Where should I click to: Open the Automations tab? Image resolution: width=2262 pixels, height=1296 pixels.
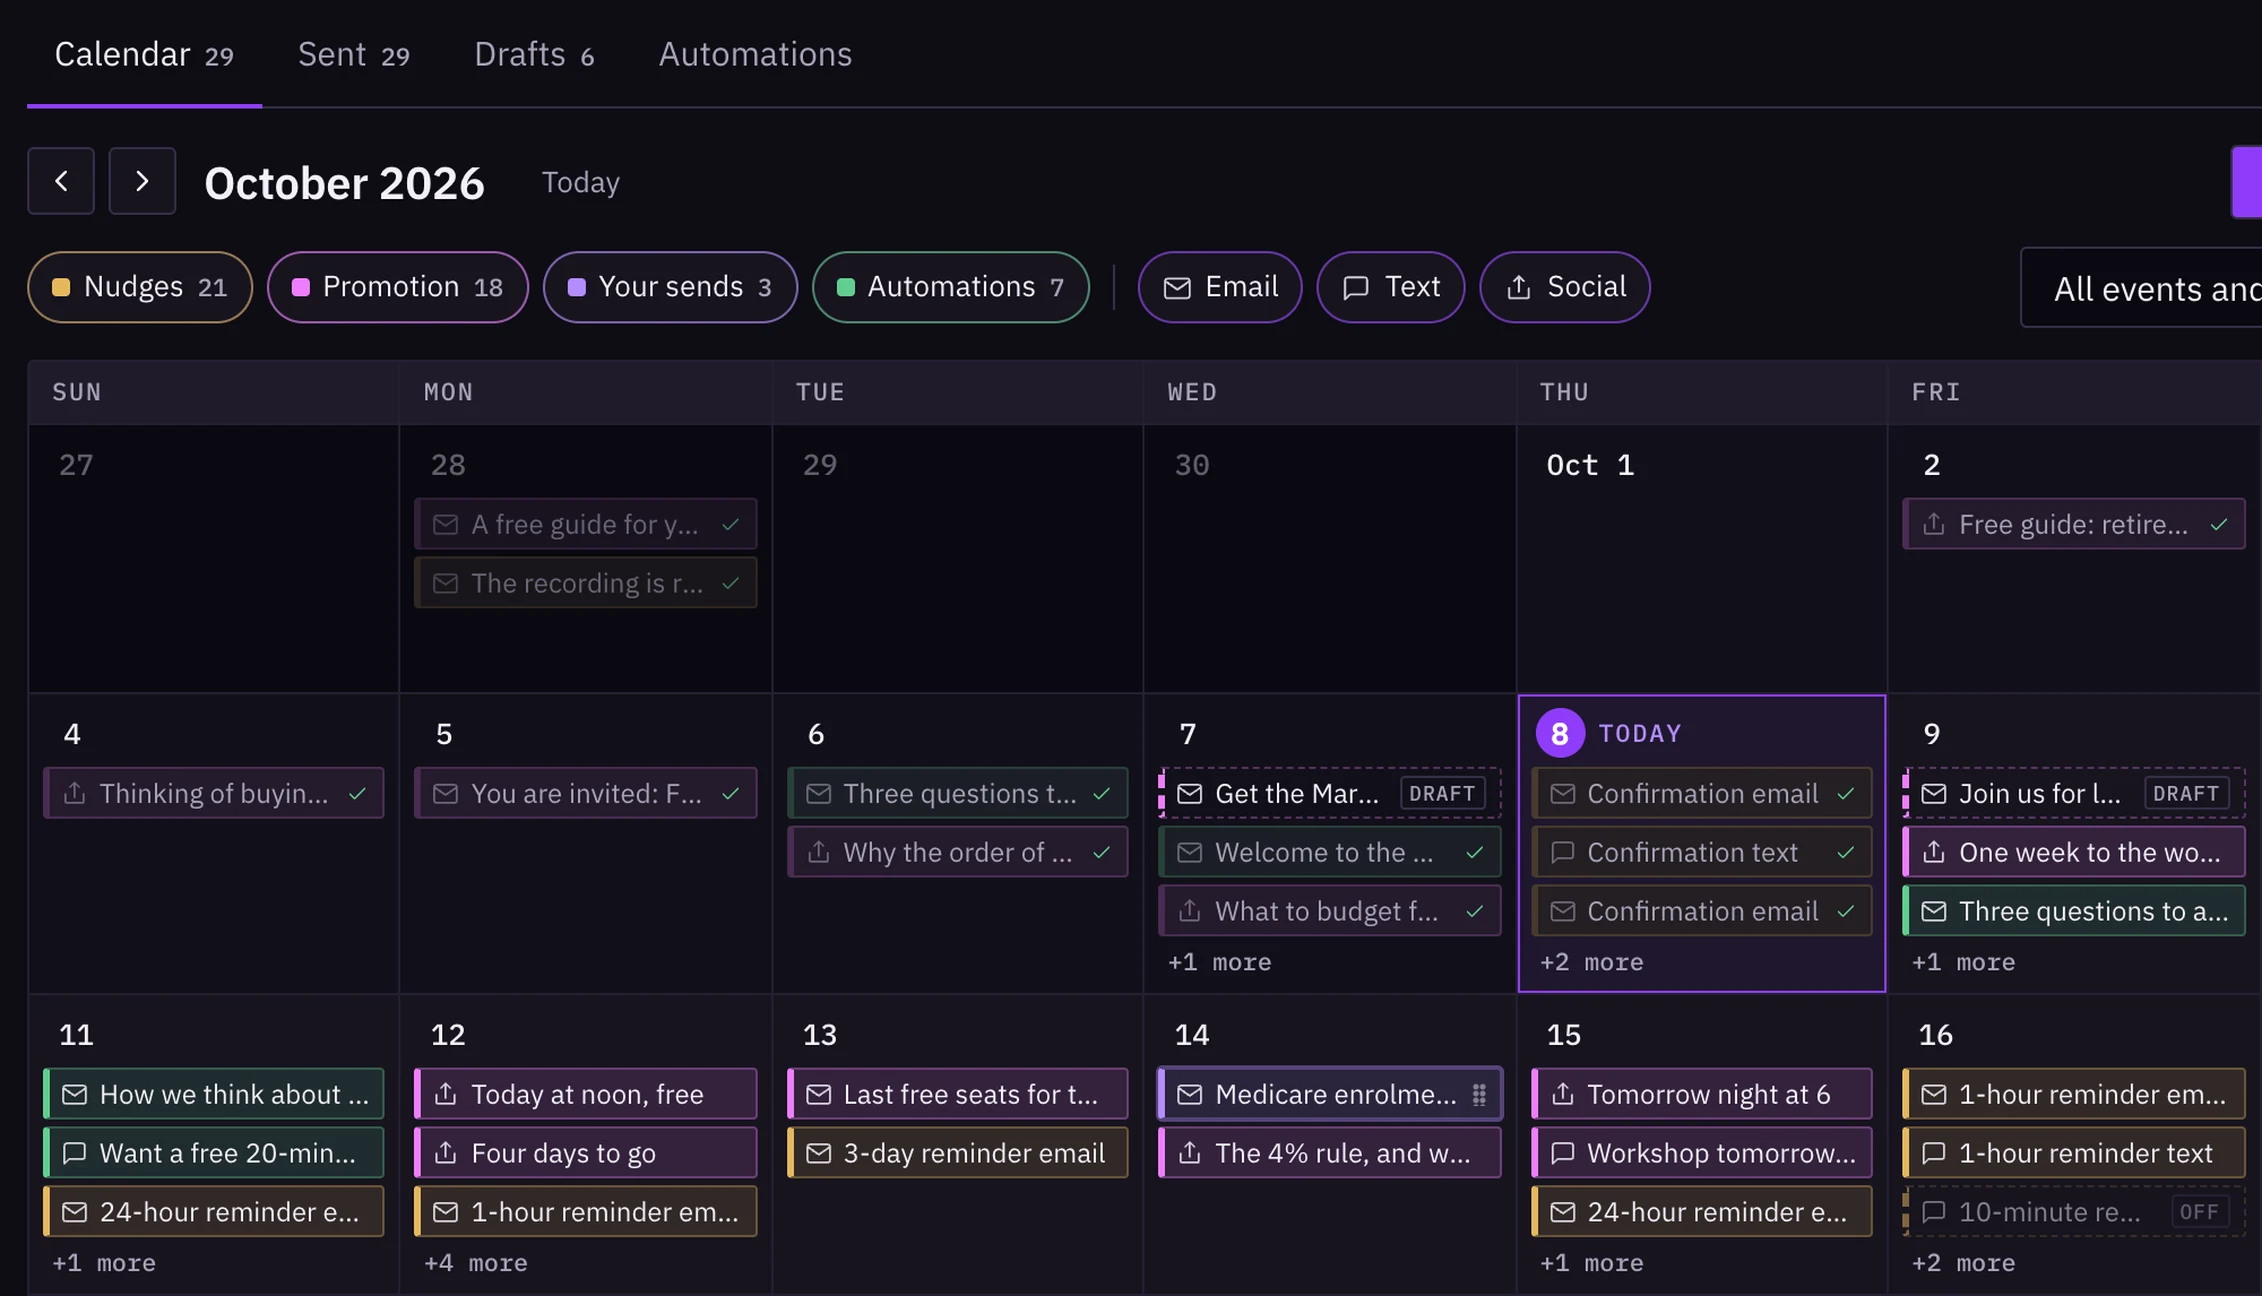pyautogui.click(x=755, y=54)
